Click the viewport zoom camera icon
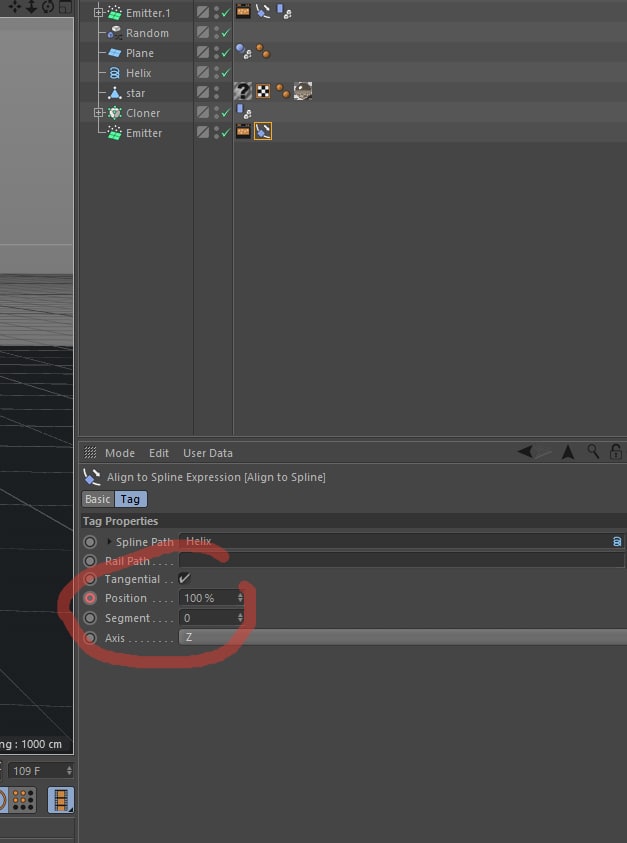 [x=31, y=6]
